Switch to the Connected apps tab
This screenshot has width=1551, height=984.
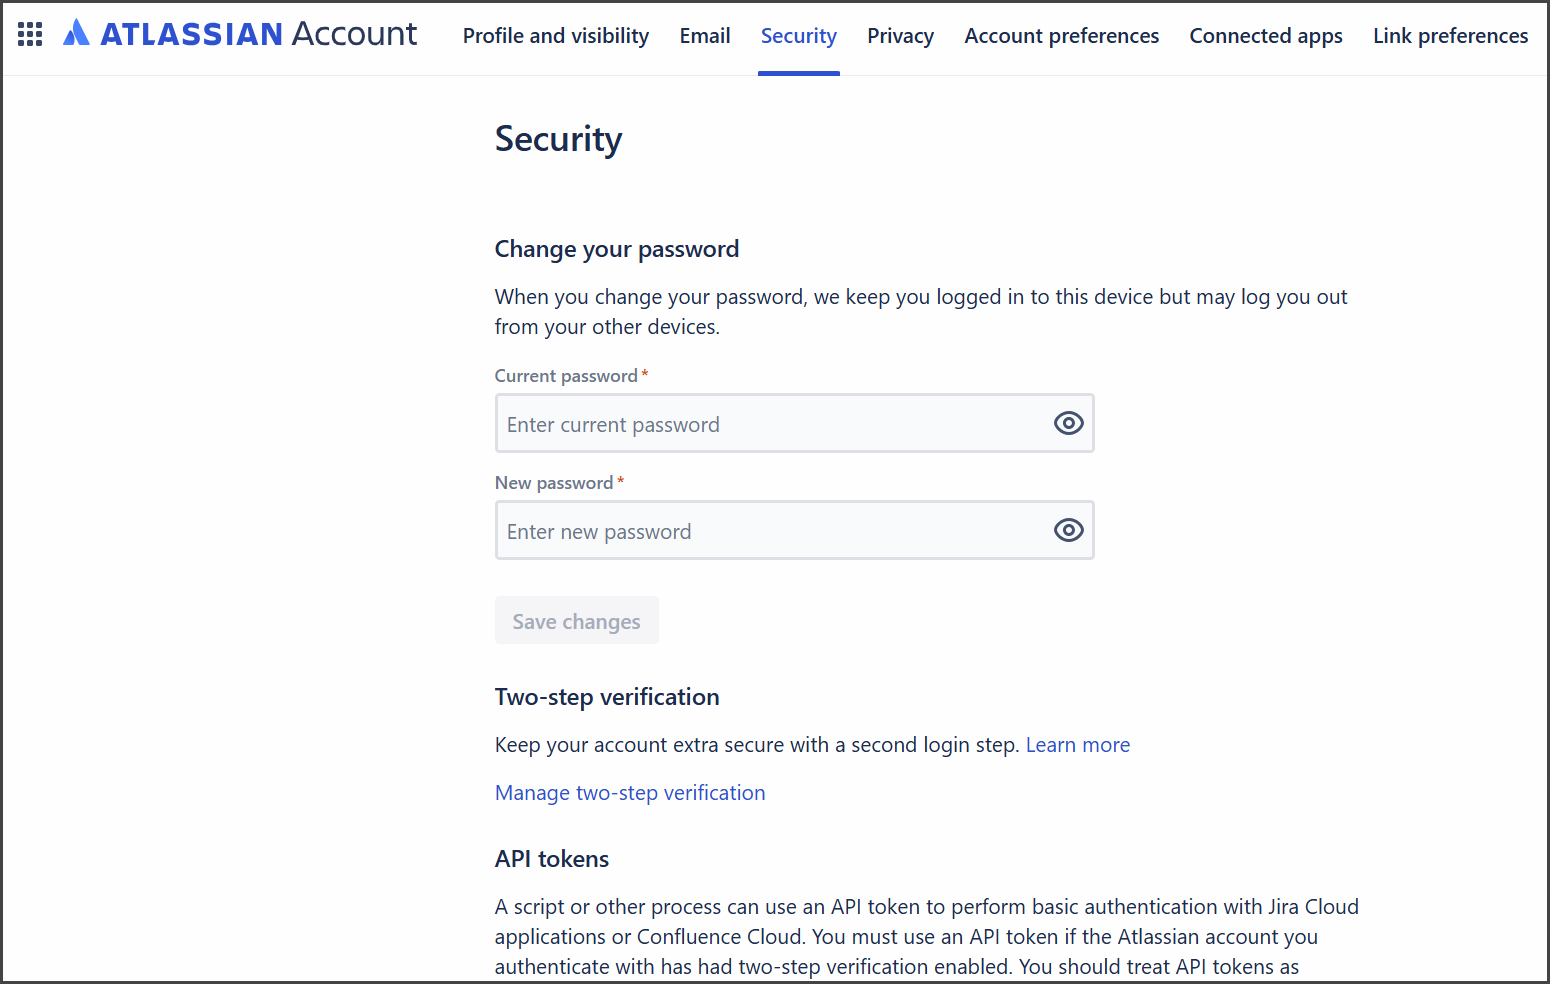[x=1265, y=36]
